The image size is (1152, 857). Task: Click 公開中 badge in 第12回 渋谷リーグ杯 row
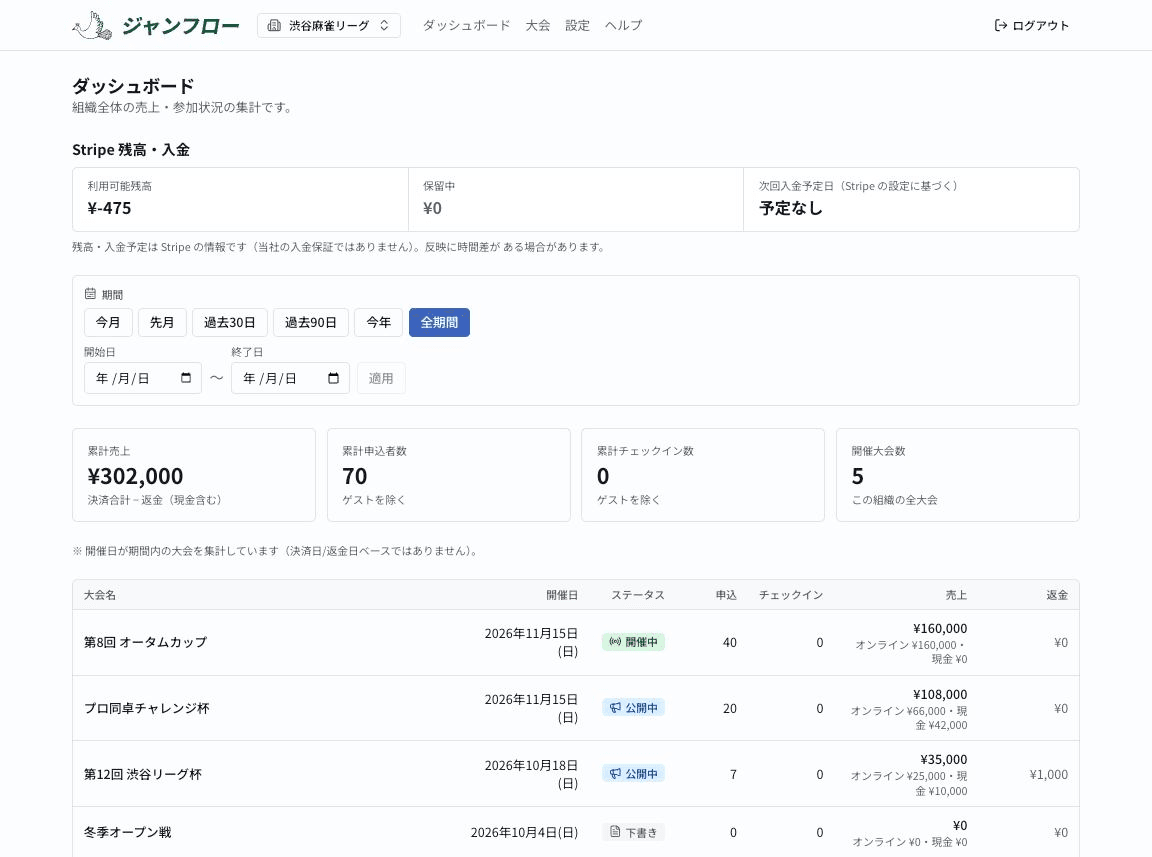point(633,773)
